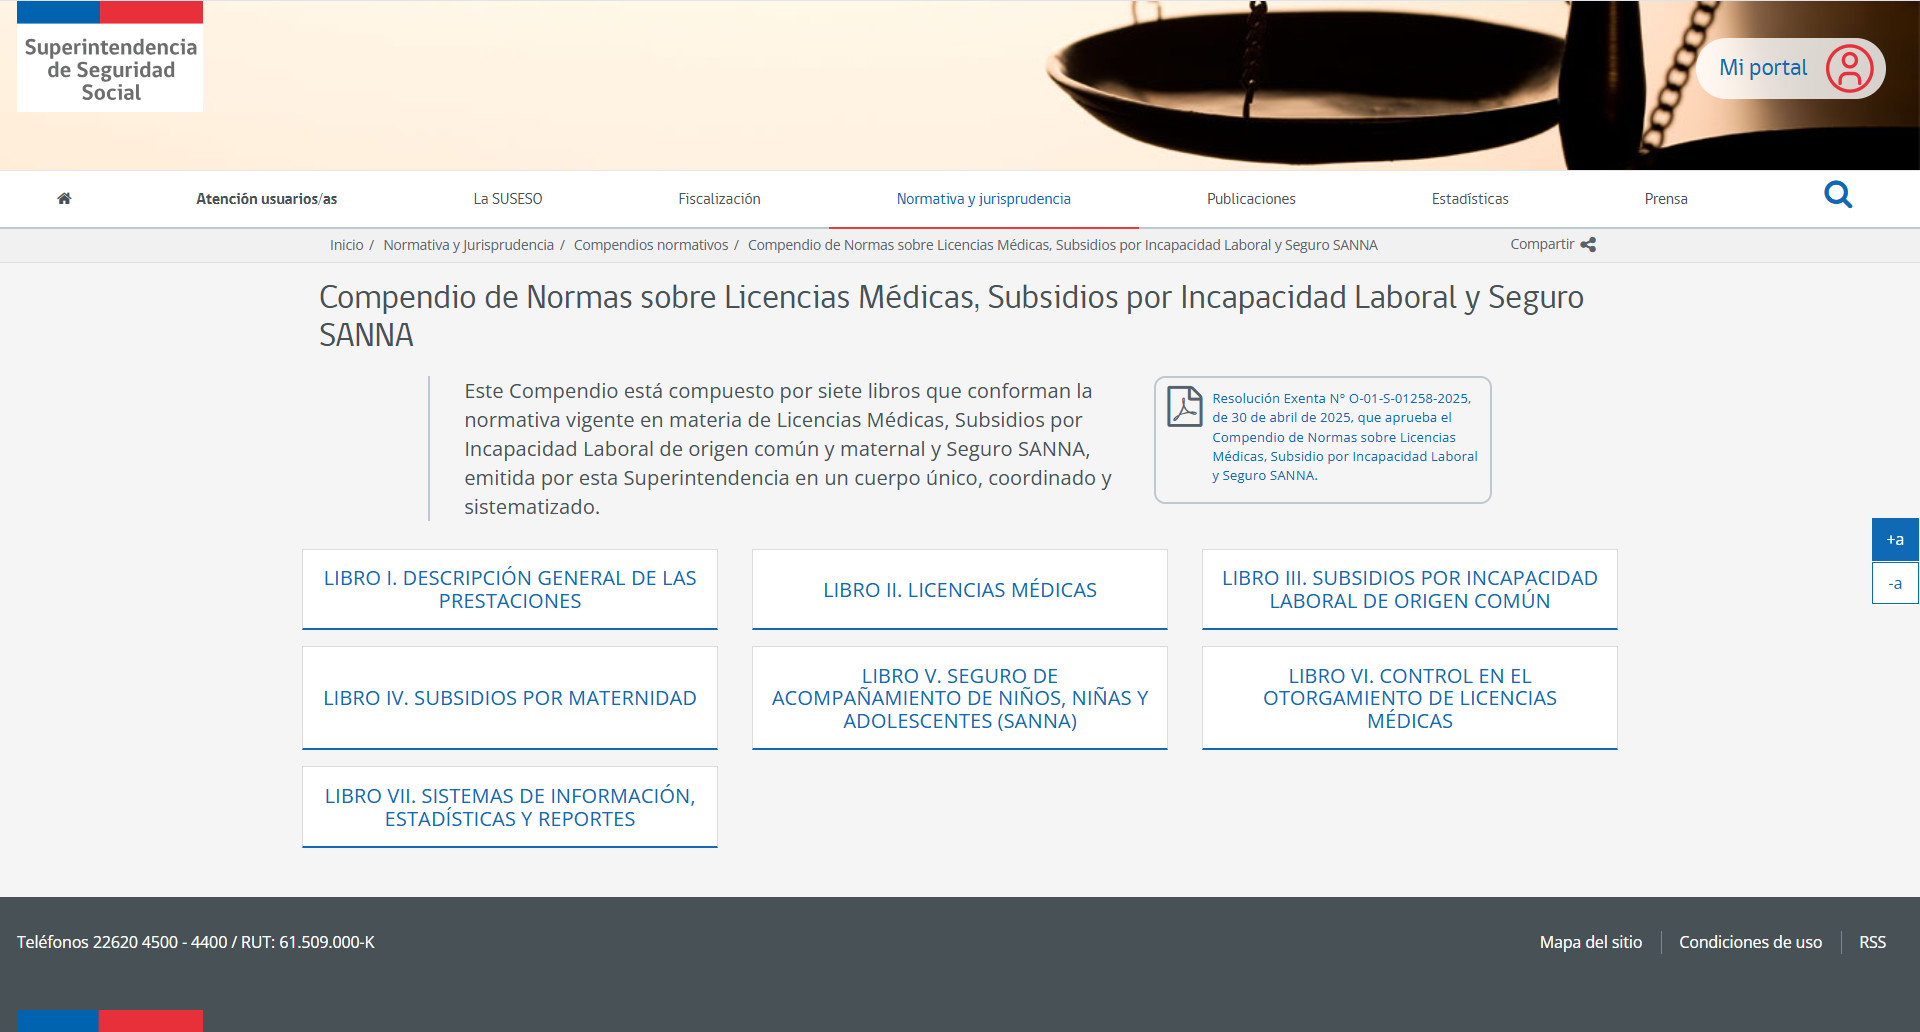The height and width of the screenshot is (1032, 1920).
Task: Increase font size with +a button
Action: click(1894, 540)
